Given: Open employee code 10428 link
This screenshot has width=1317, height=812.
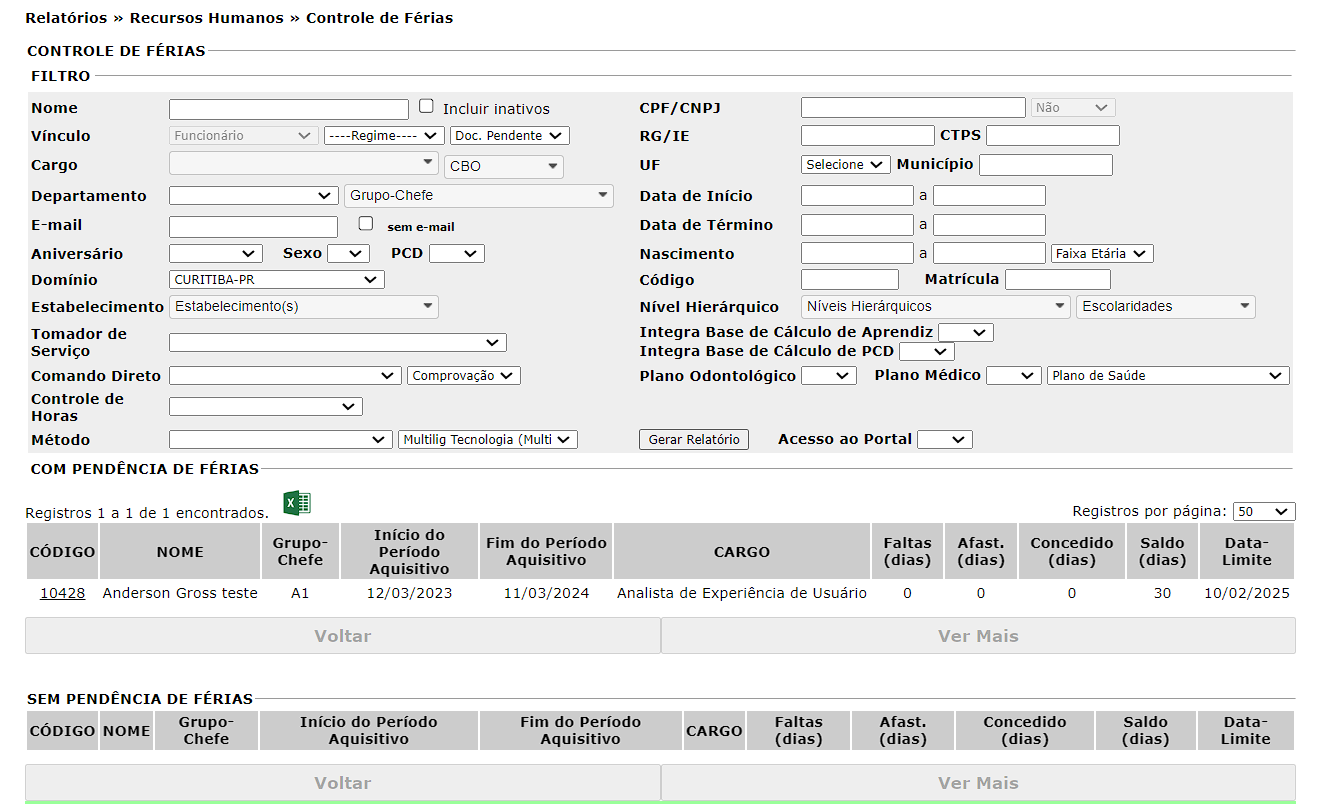Looking at the screenshot, I should pyautogui.click(x=62, y=593).
